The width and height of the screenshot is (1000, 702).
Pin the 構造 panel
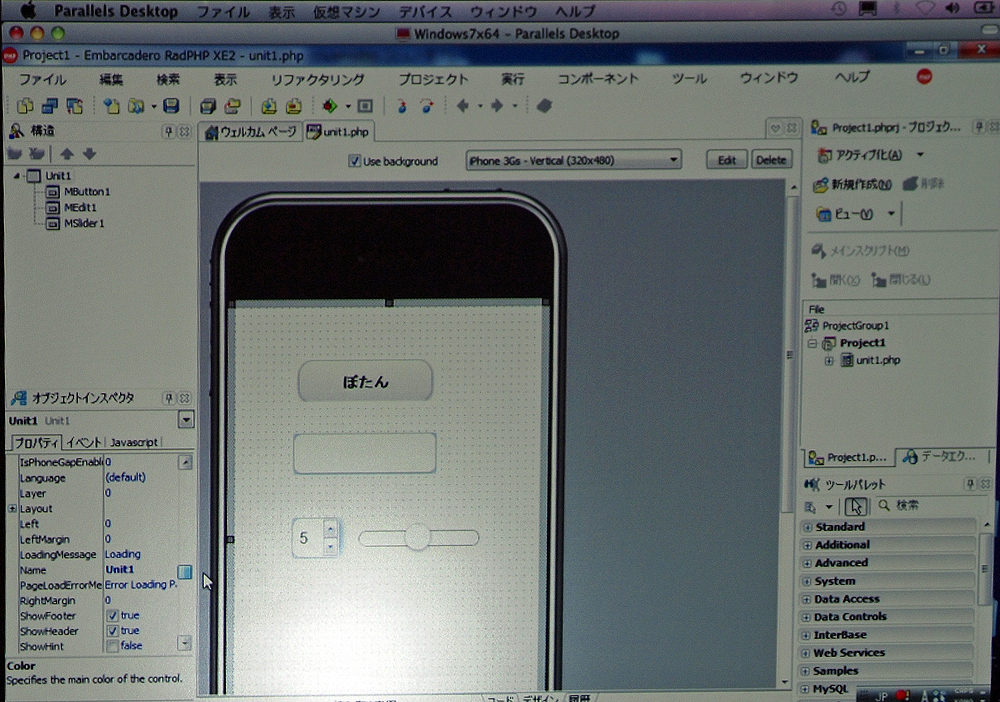[168, 131]
